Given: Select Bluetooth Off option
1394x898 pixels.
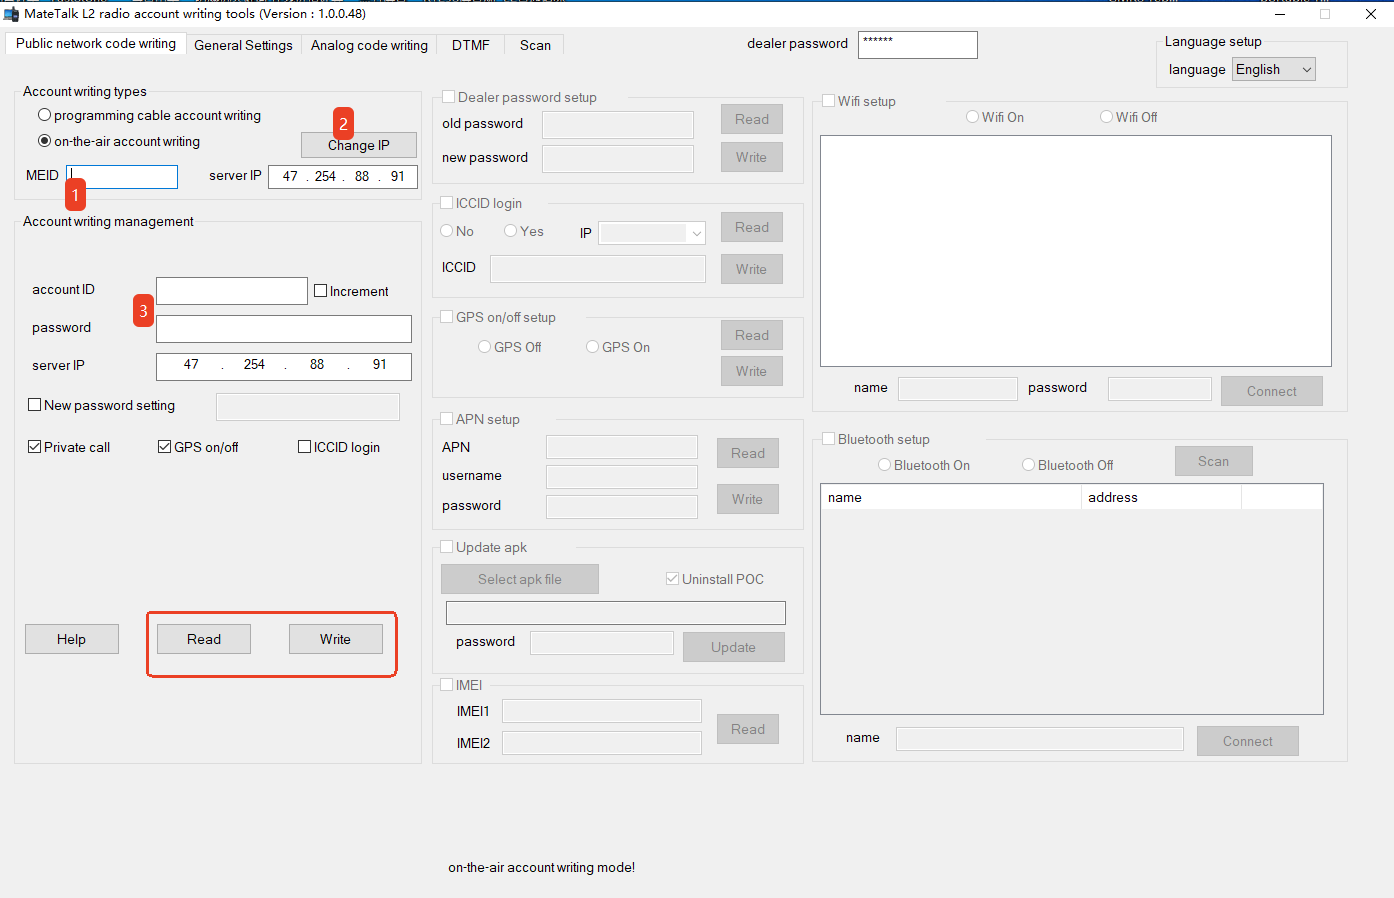Looking at the screenshot, I should [x=1028, y=465].
